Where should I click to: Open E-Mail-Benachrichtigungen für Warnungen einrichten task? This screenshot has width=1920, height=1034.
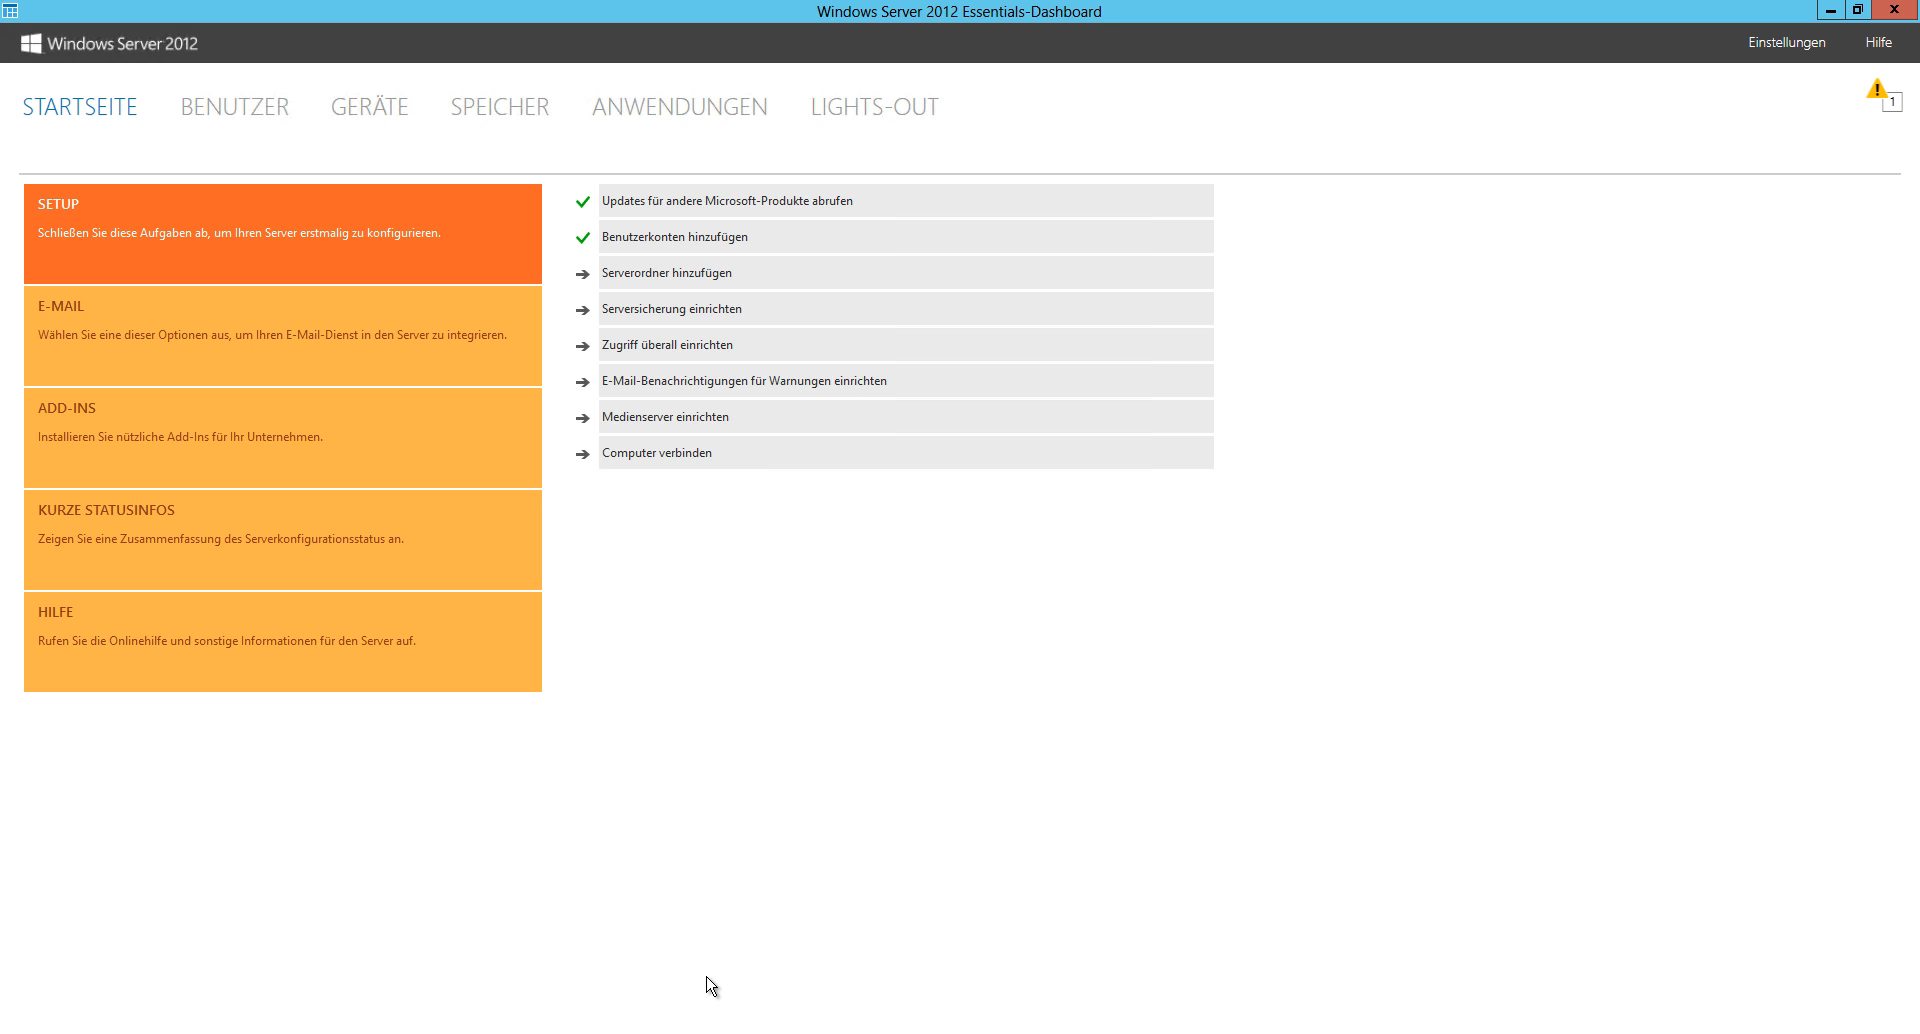pos(905,381)
